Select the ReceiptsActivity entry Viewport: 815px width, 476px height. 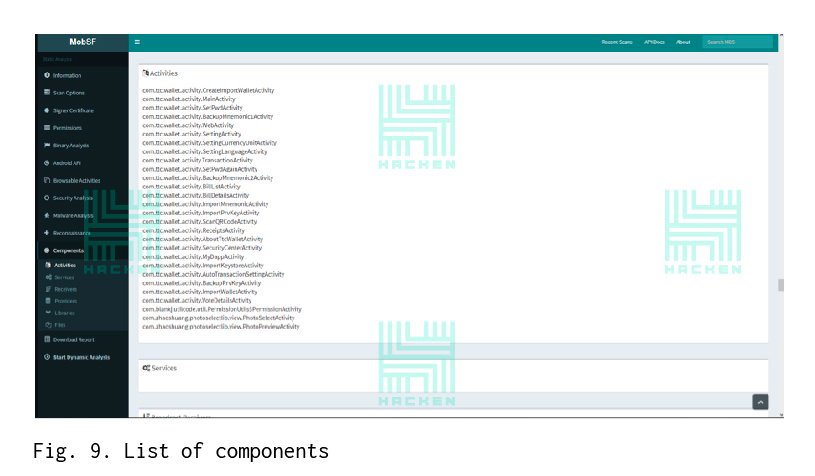click(x=193, y=231)
